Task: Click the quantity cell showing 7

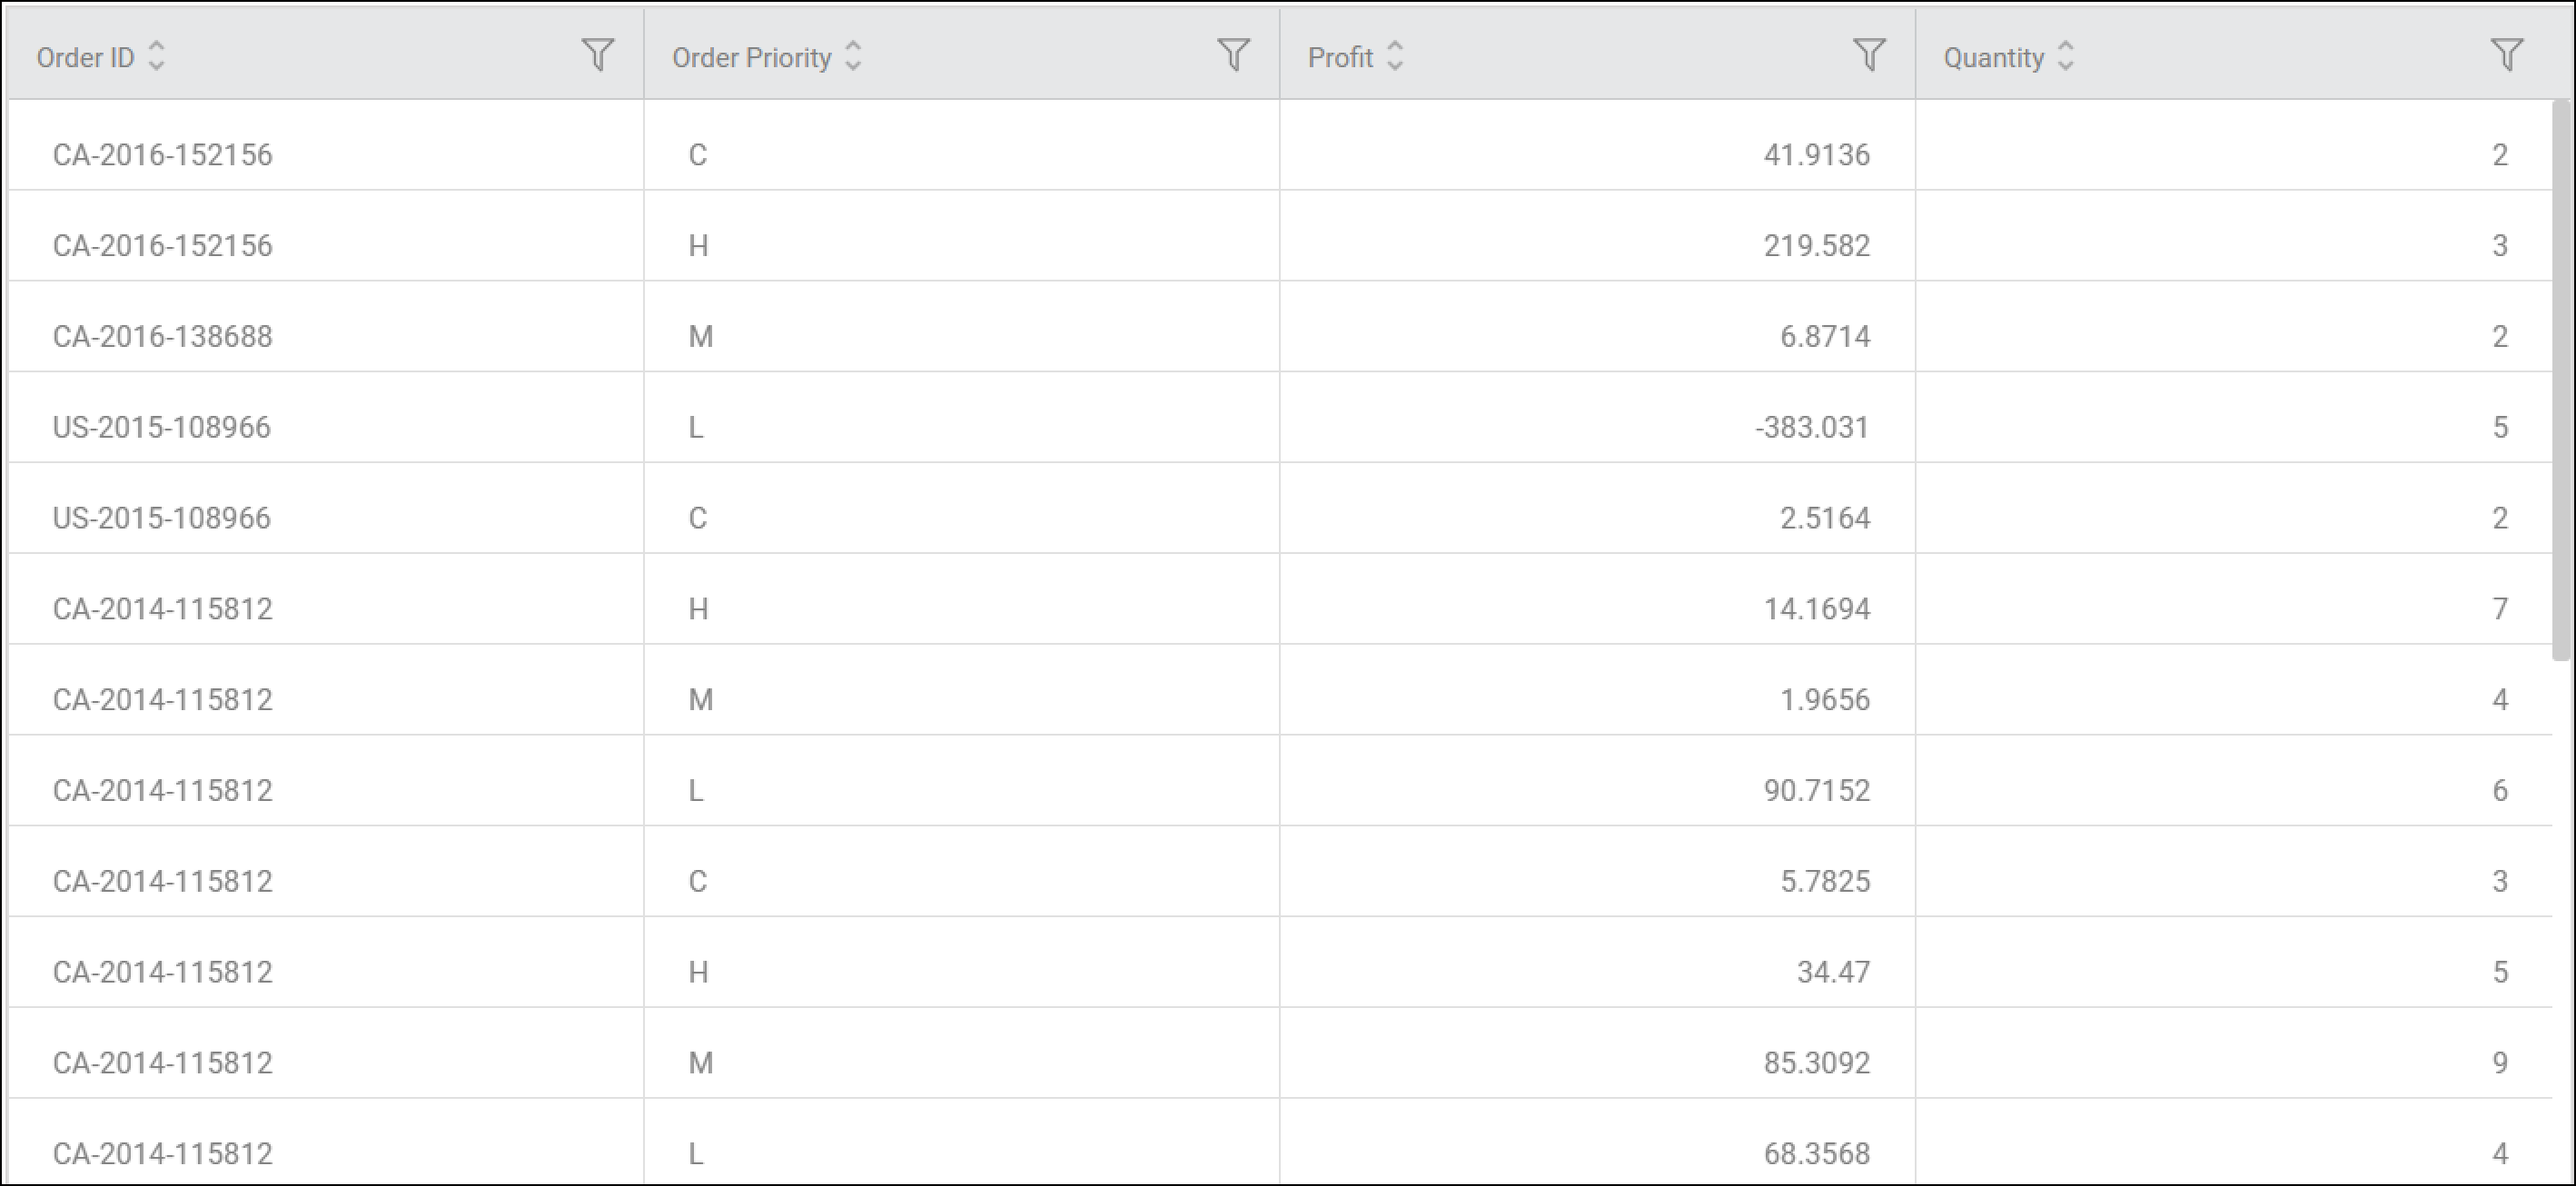Action: [x=2499, y=609]
